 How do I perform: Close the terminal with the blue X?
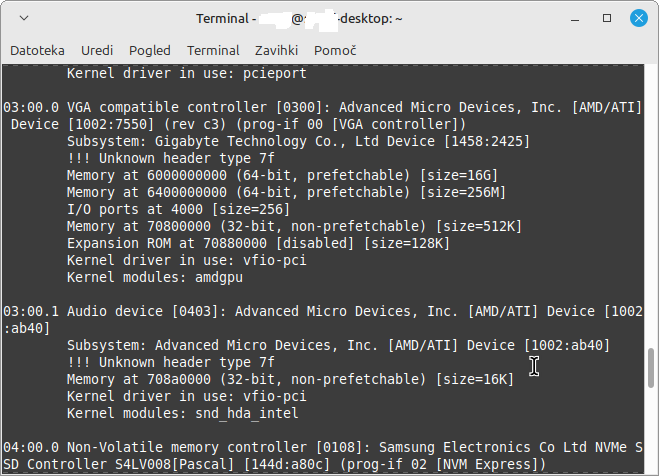(638, 18)
